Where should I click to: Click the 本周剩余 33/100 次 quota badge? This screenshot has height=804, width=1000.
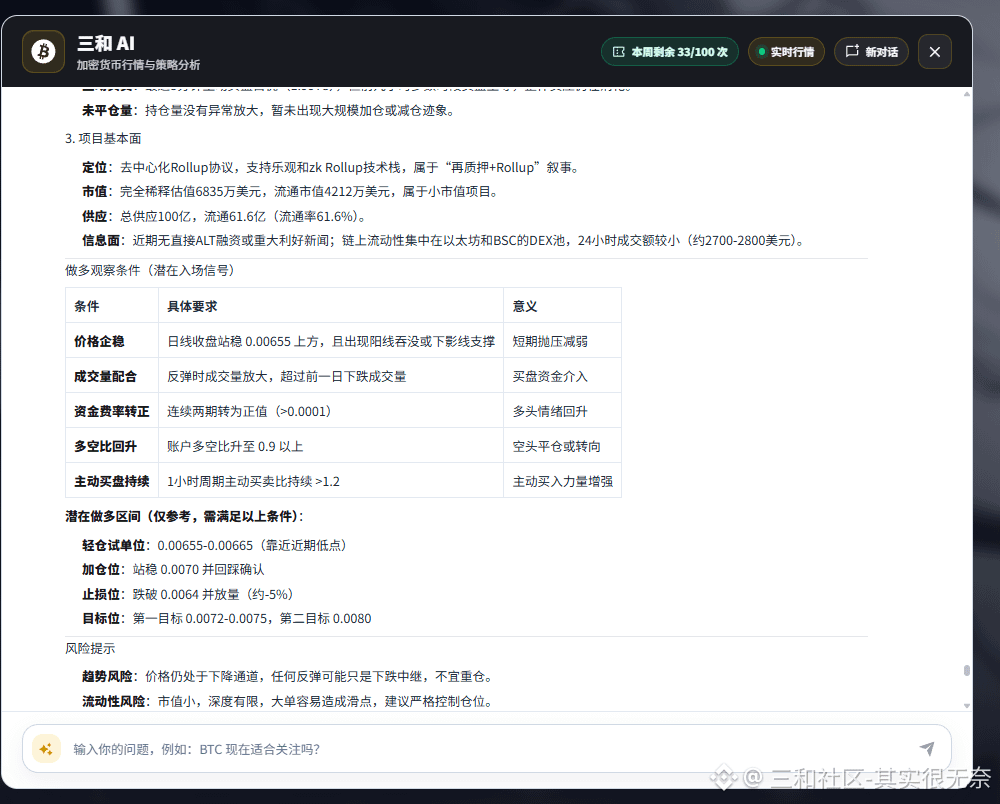coord(670,52)
